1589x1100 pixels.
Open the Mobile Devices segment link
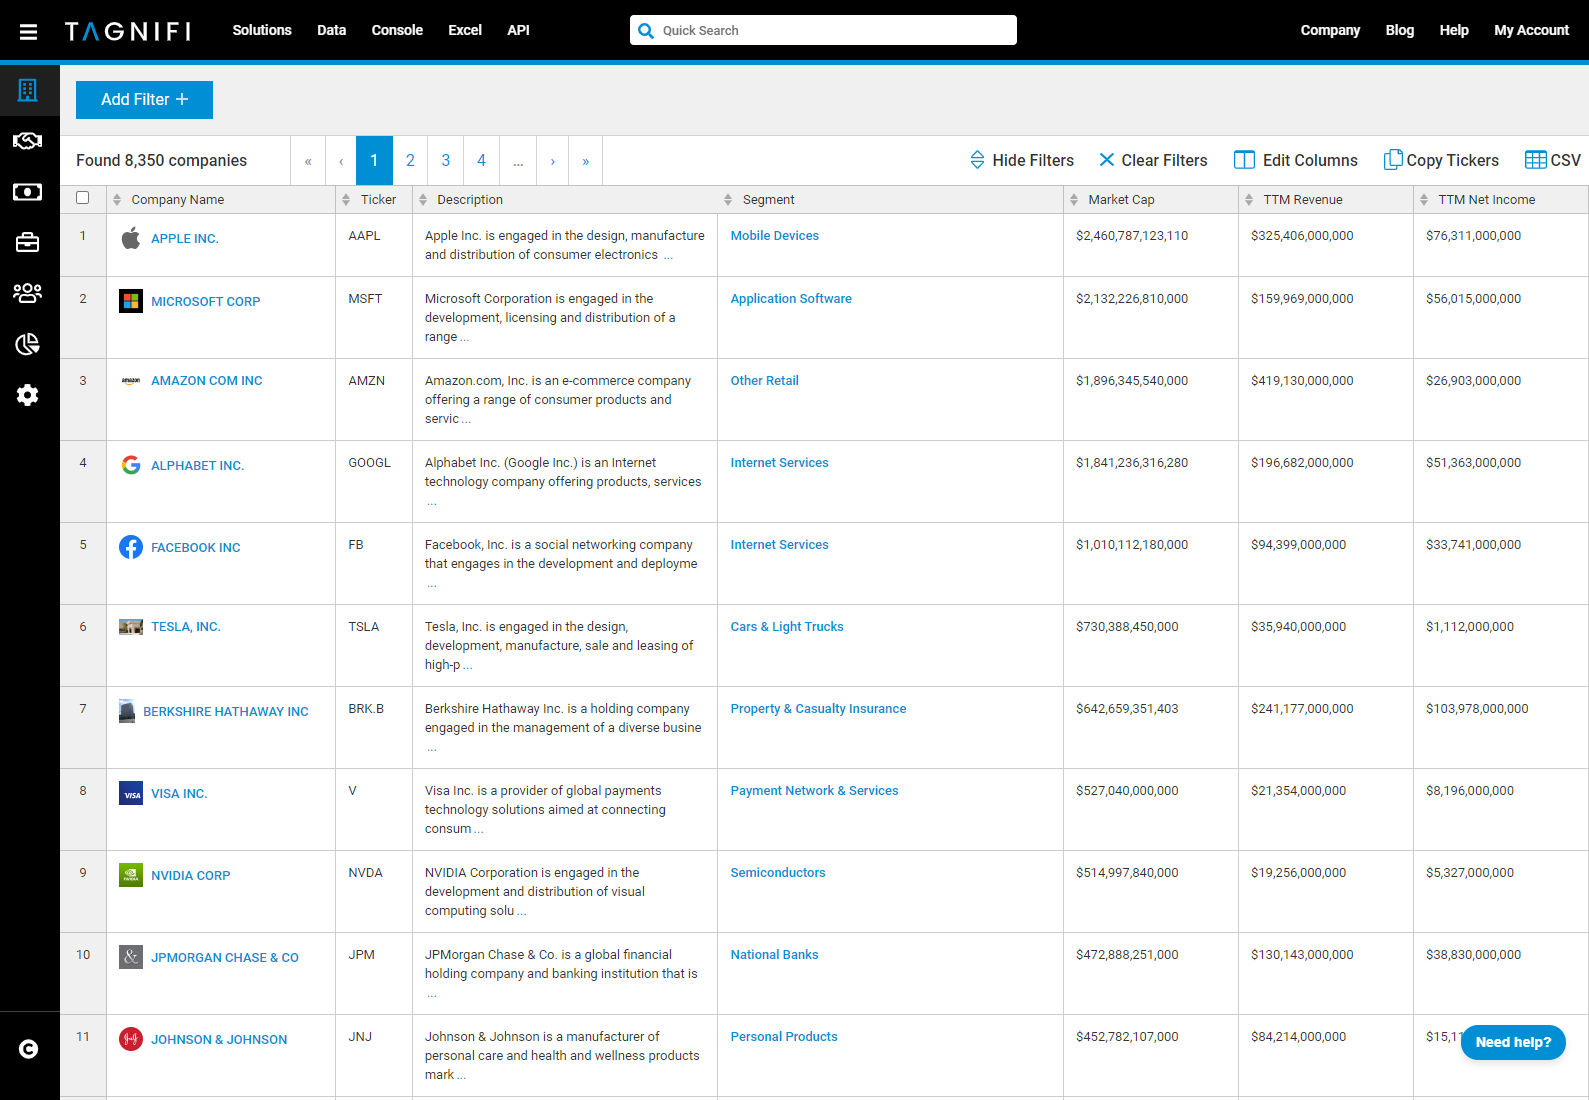point(774,236)
